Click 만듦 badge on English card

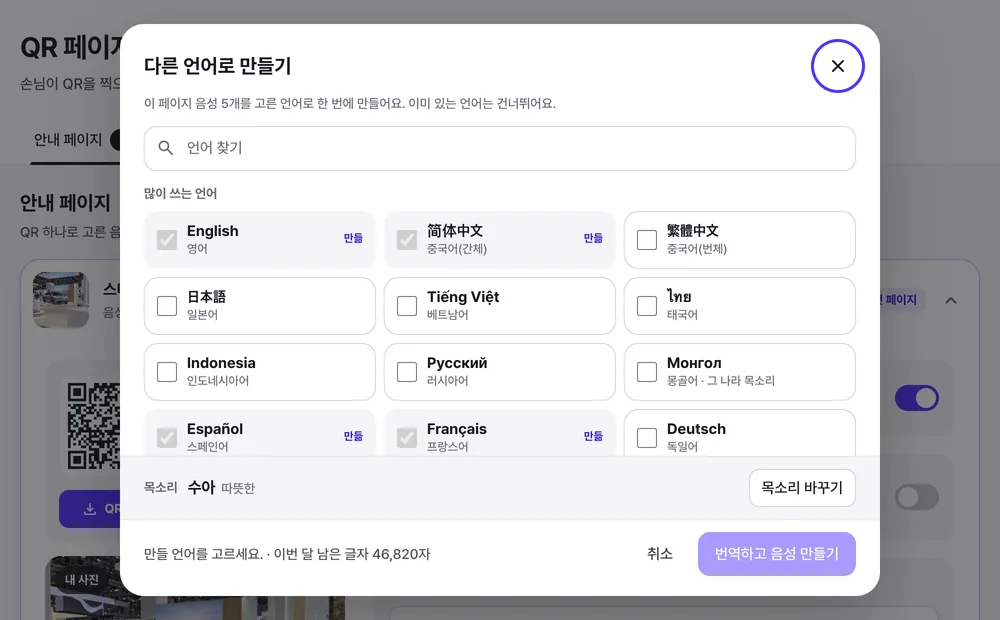point(353,238)
